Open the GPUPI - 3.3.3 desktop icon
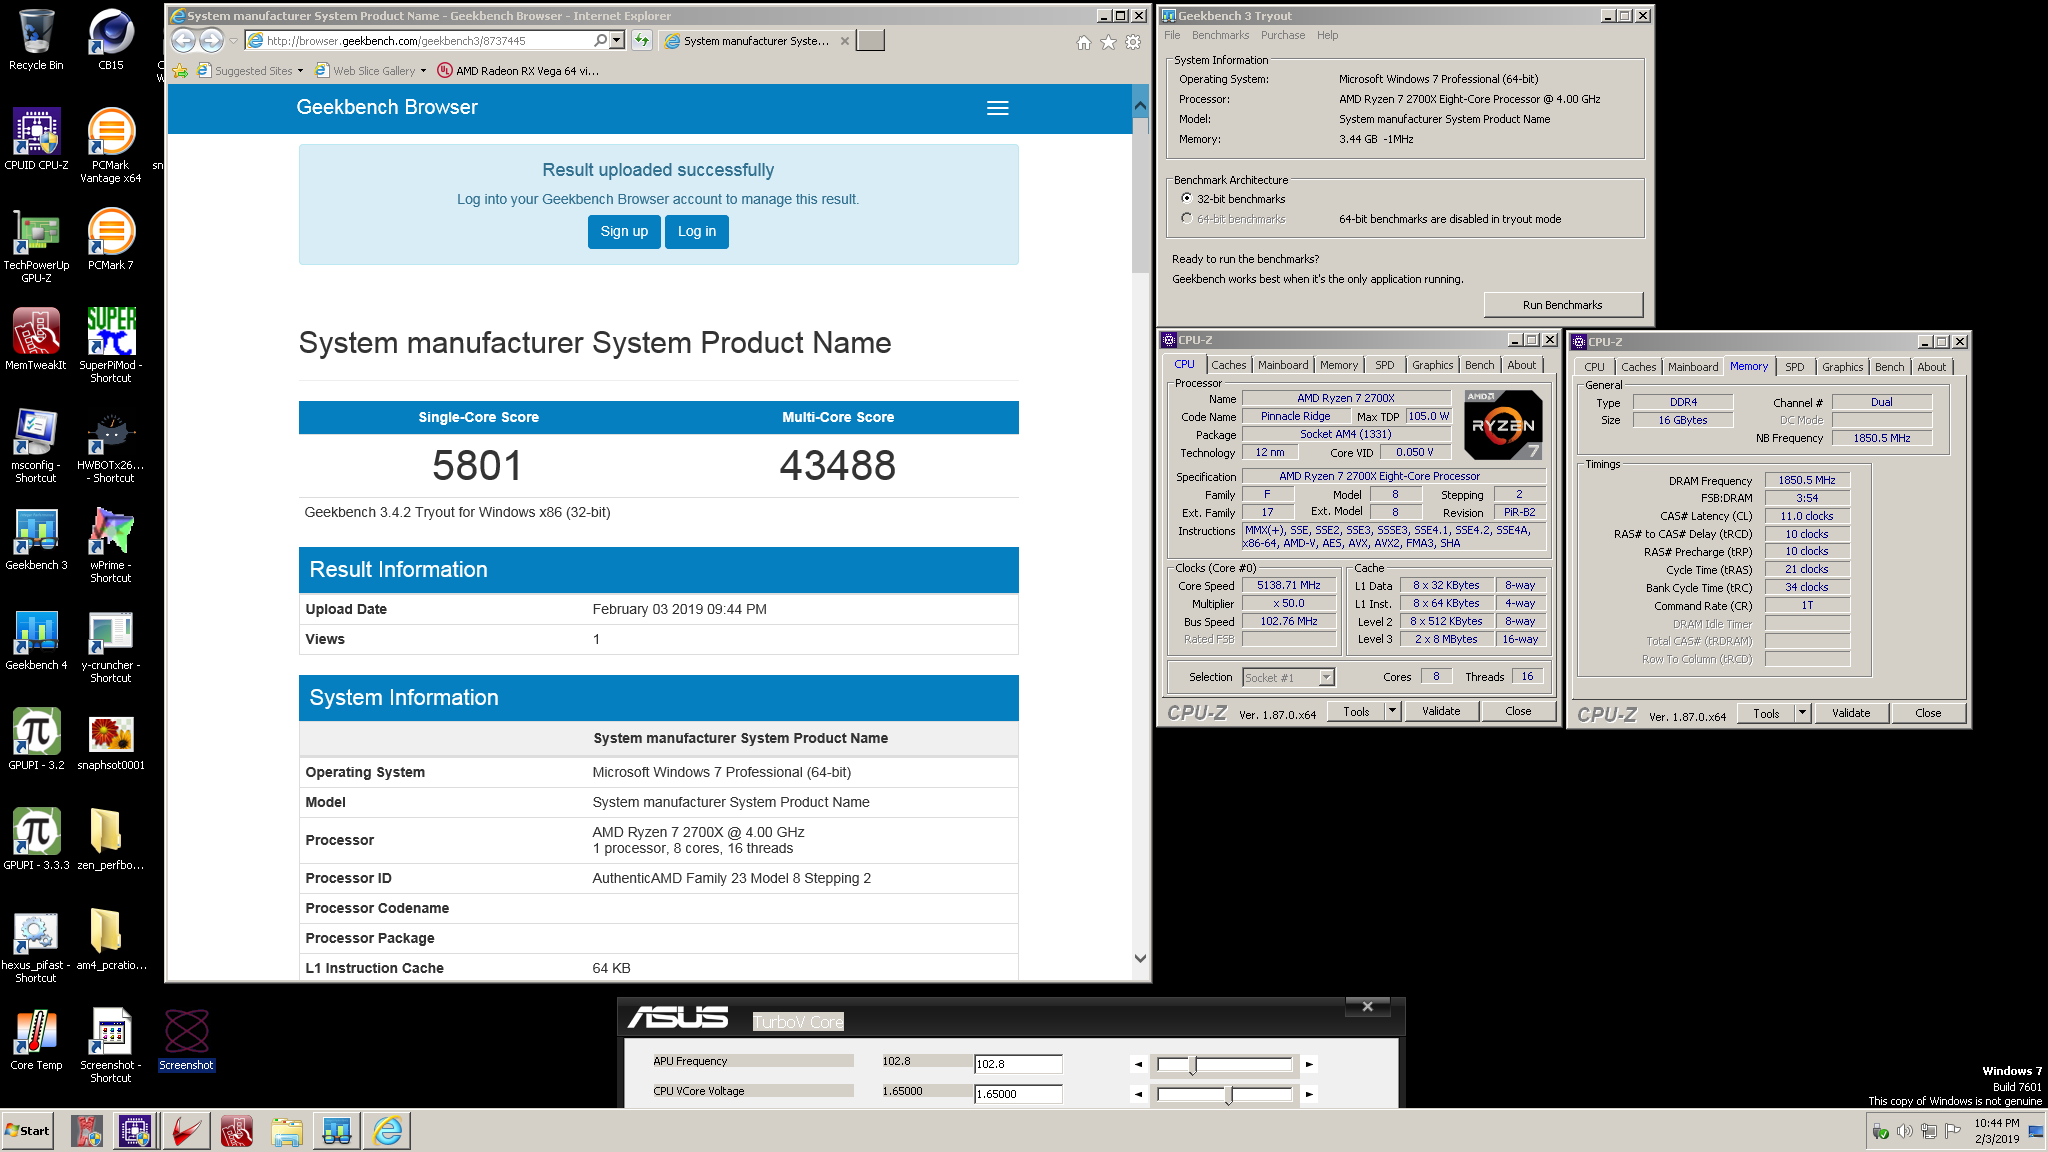The image size is (2048, 1152). pos(36,840)
